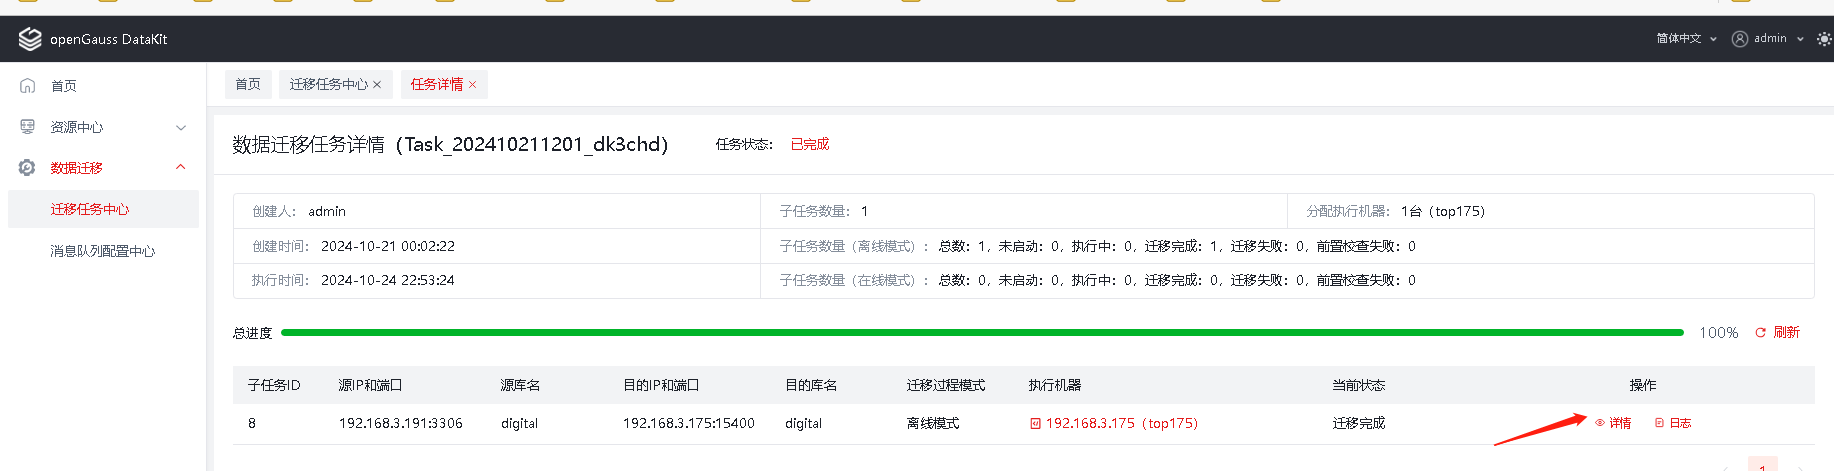Click the 100% progress value
The image size is (1834, 471).
pos(1719,333)
